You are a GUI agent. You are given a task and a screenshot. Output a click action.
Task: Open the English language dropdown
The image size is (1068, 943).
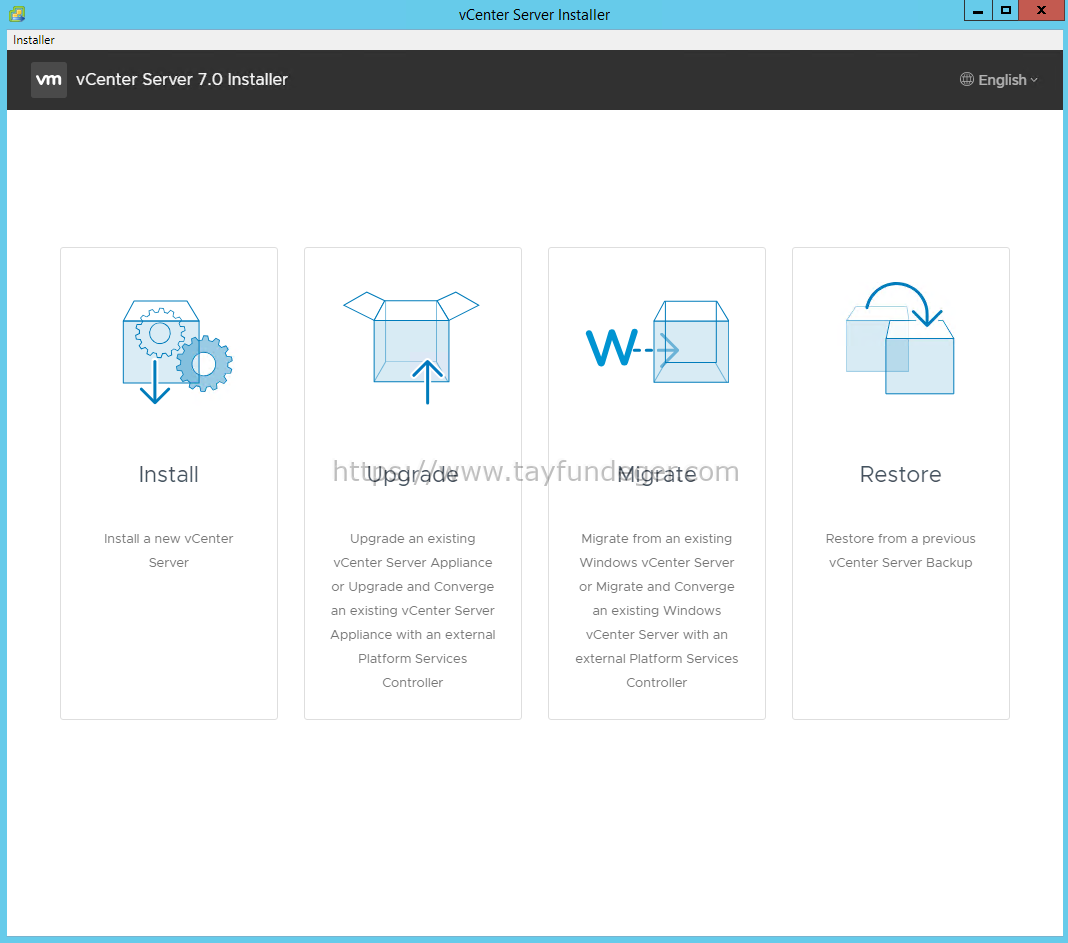tap(999, 80)
